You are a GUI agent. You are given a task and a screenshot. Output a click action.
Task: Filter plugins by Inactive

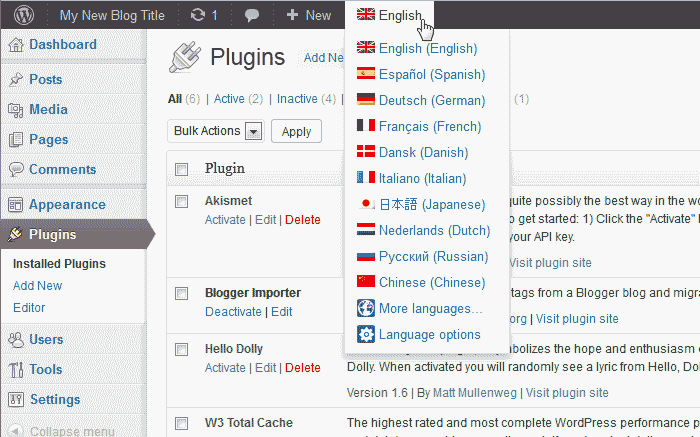pos(297,99)
